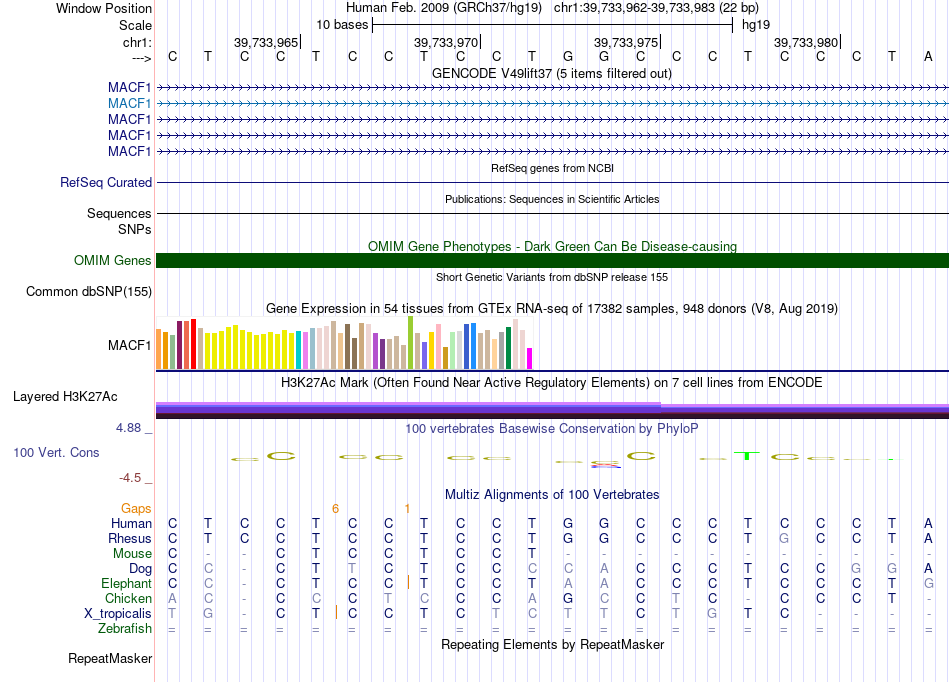Screen dimensions: 950x682
Task: Open the RepeatMasker track label
Action: pyautogui.click(x=110, y=659)
